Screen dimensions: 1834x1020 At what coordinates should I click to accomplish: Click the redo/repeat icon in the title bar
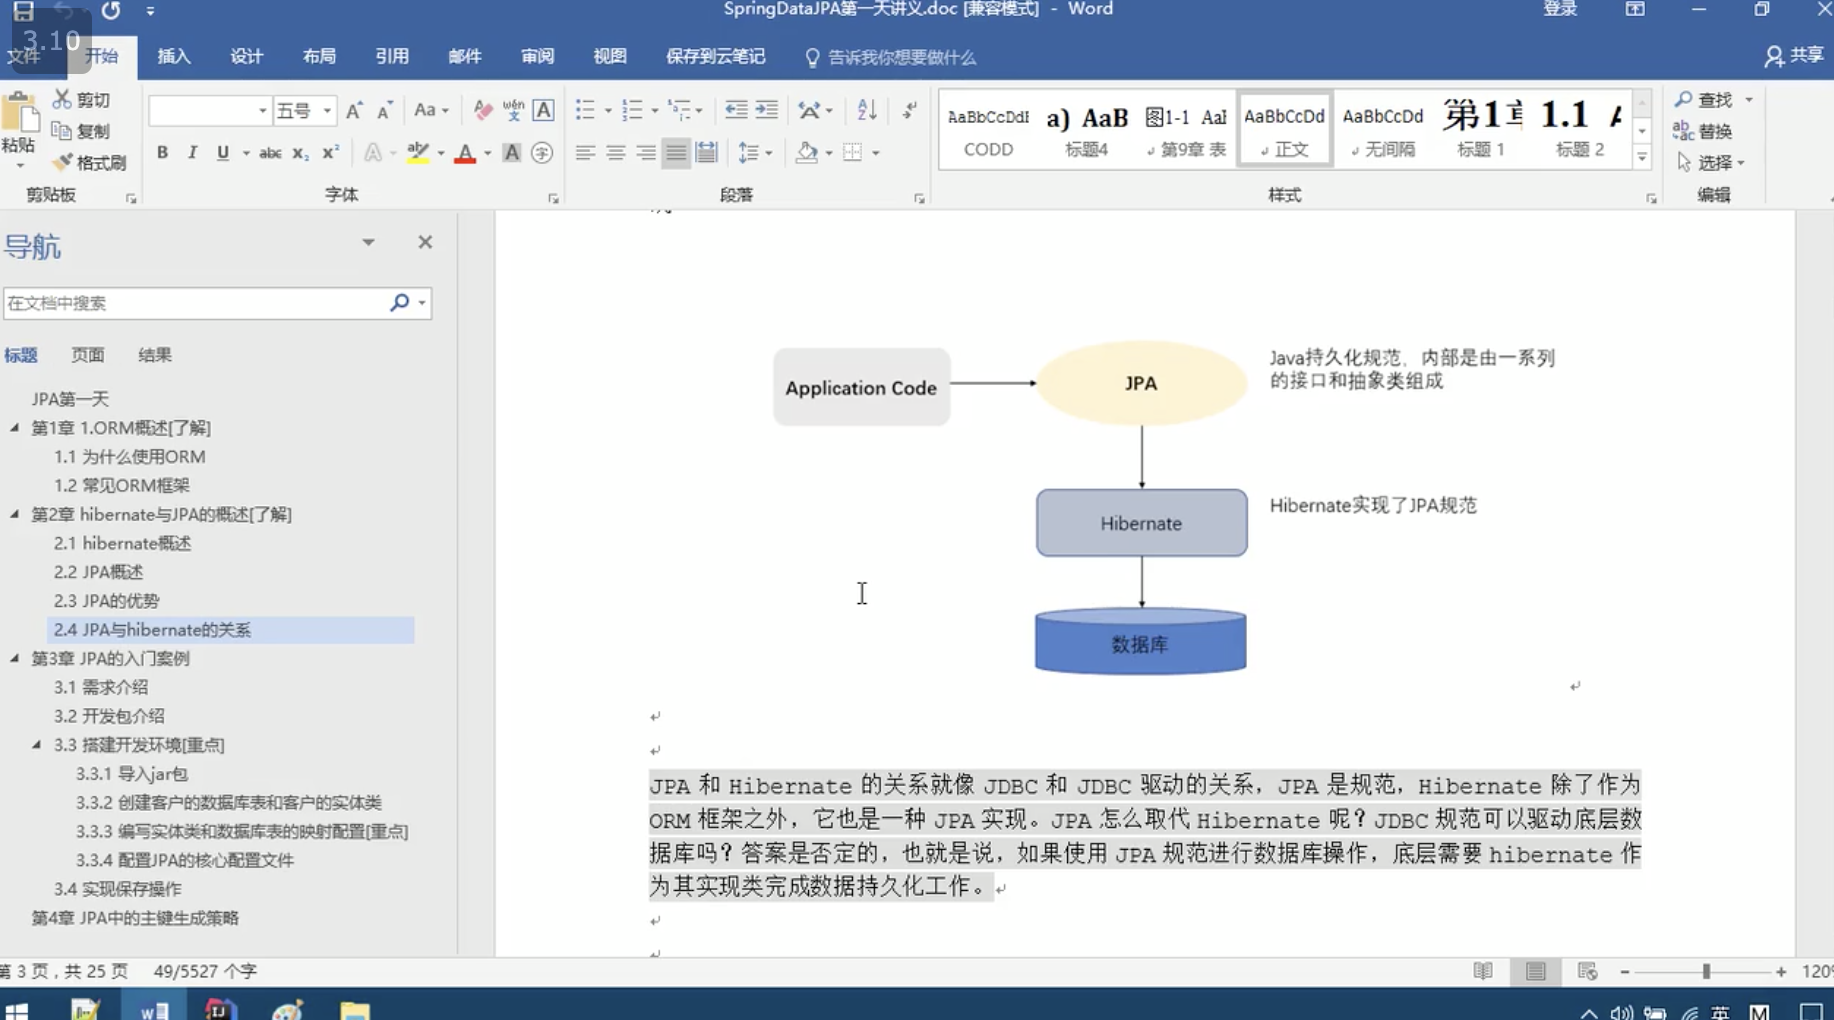point(111,11)
